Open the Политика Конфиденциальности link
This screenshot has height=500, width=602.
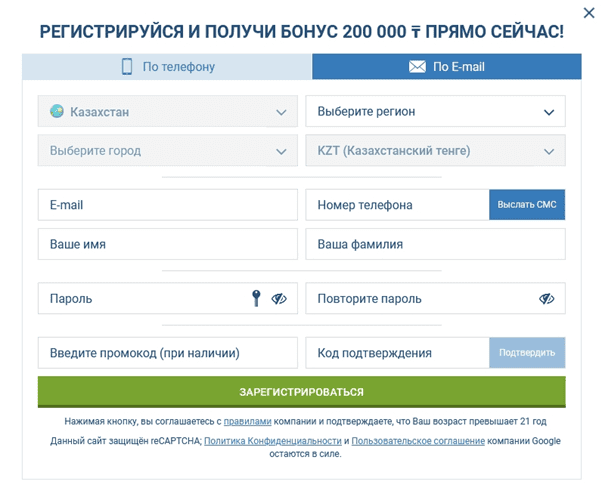[273, 441]
